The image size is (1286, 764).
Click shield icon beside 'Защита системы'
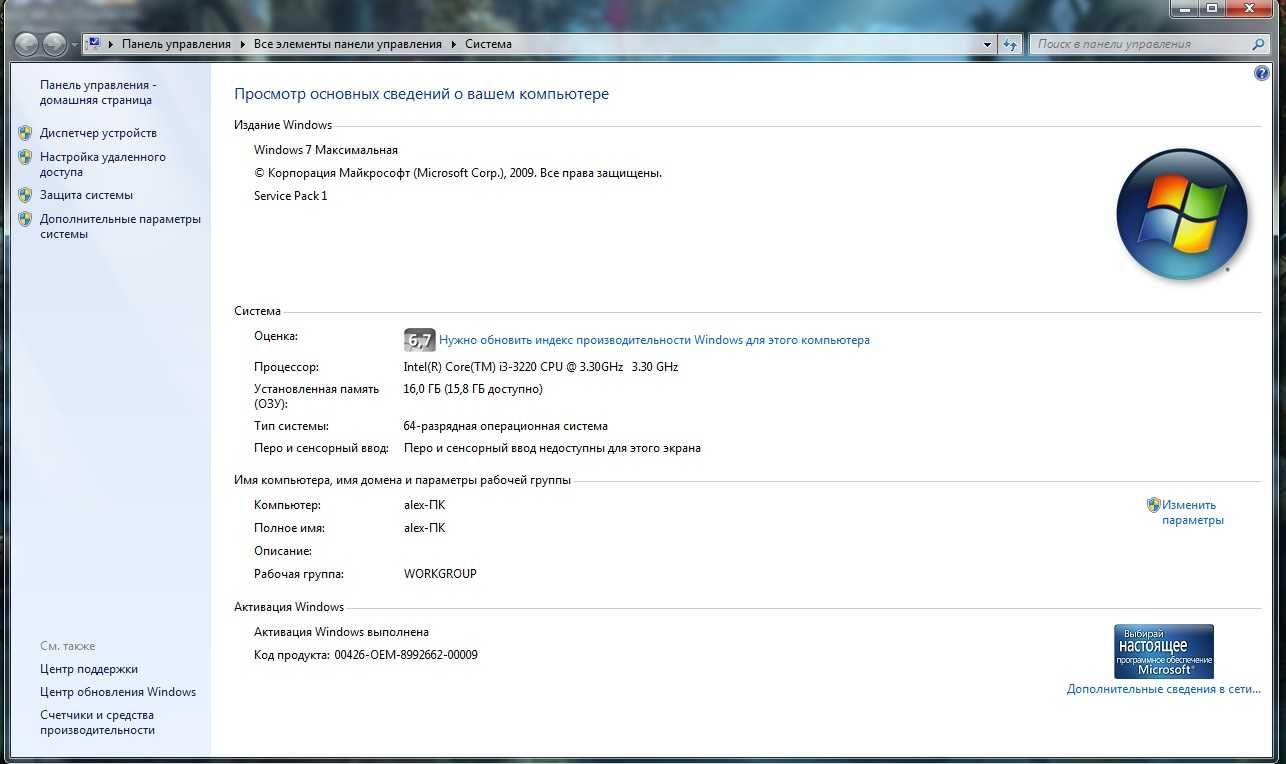pos(25,195)
